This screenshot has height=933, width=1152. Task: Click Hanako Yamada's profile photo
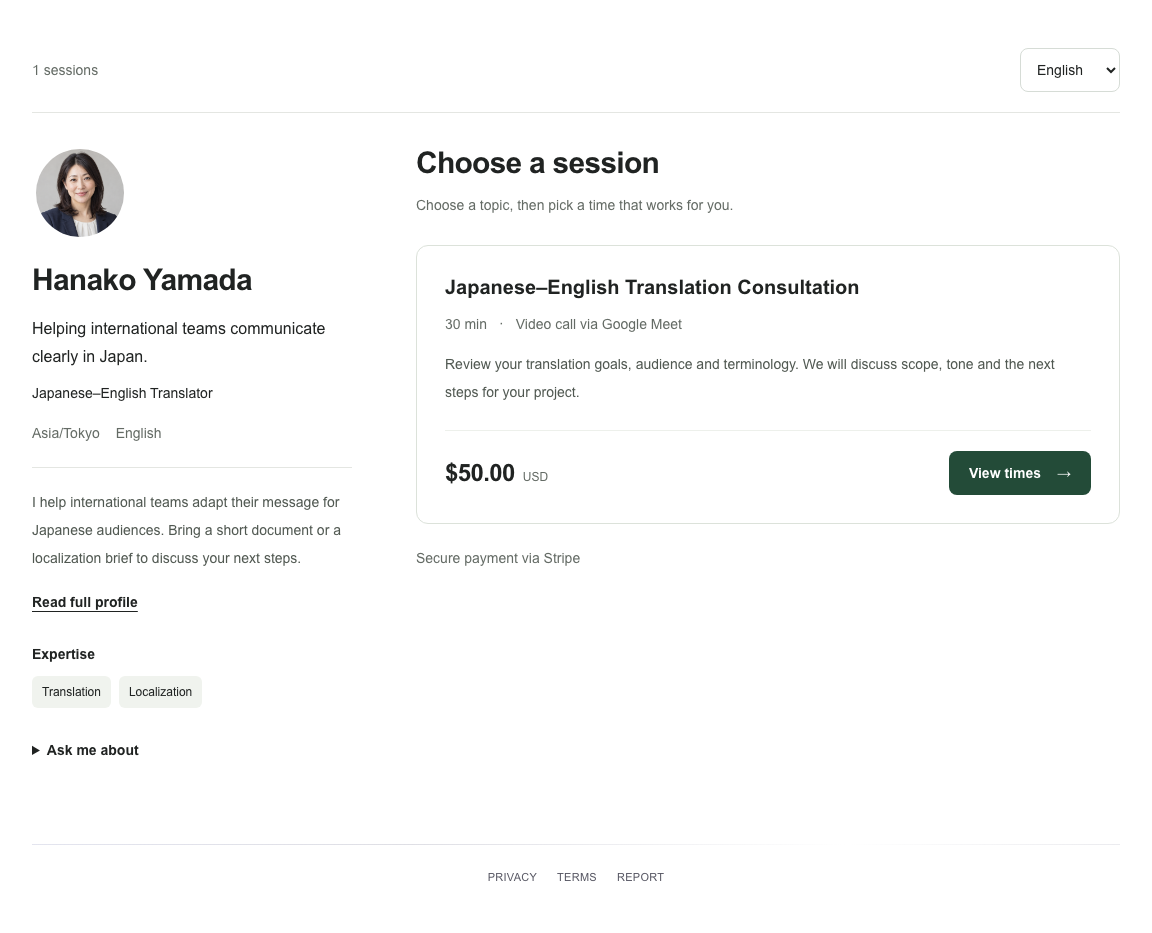point(79,193)
